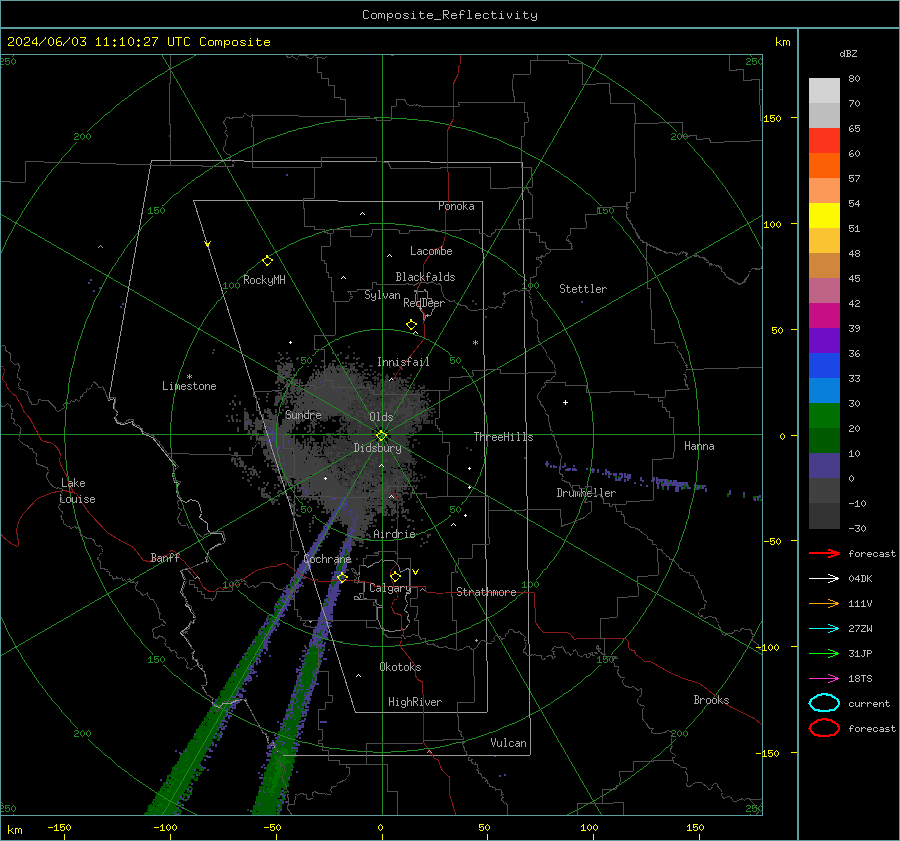Click the Drumheller label

[586, 493]
